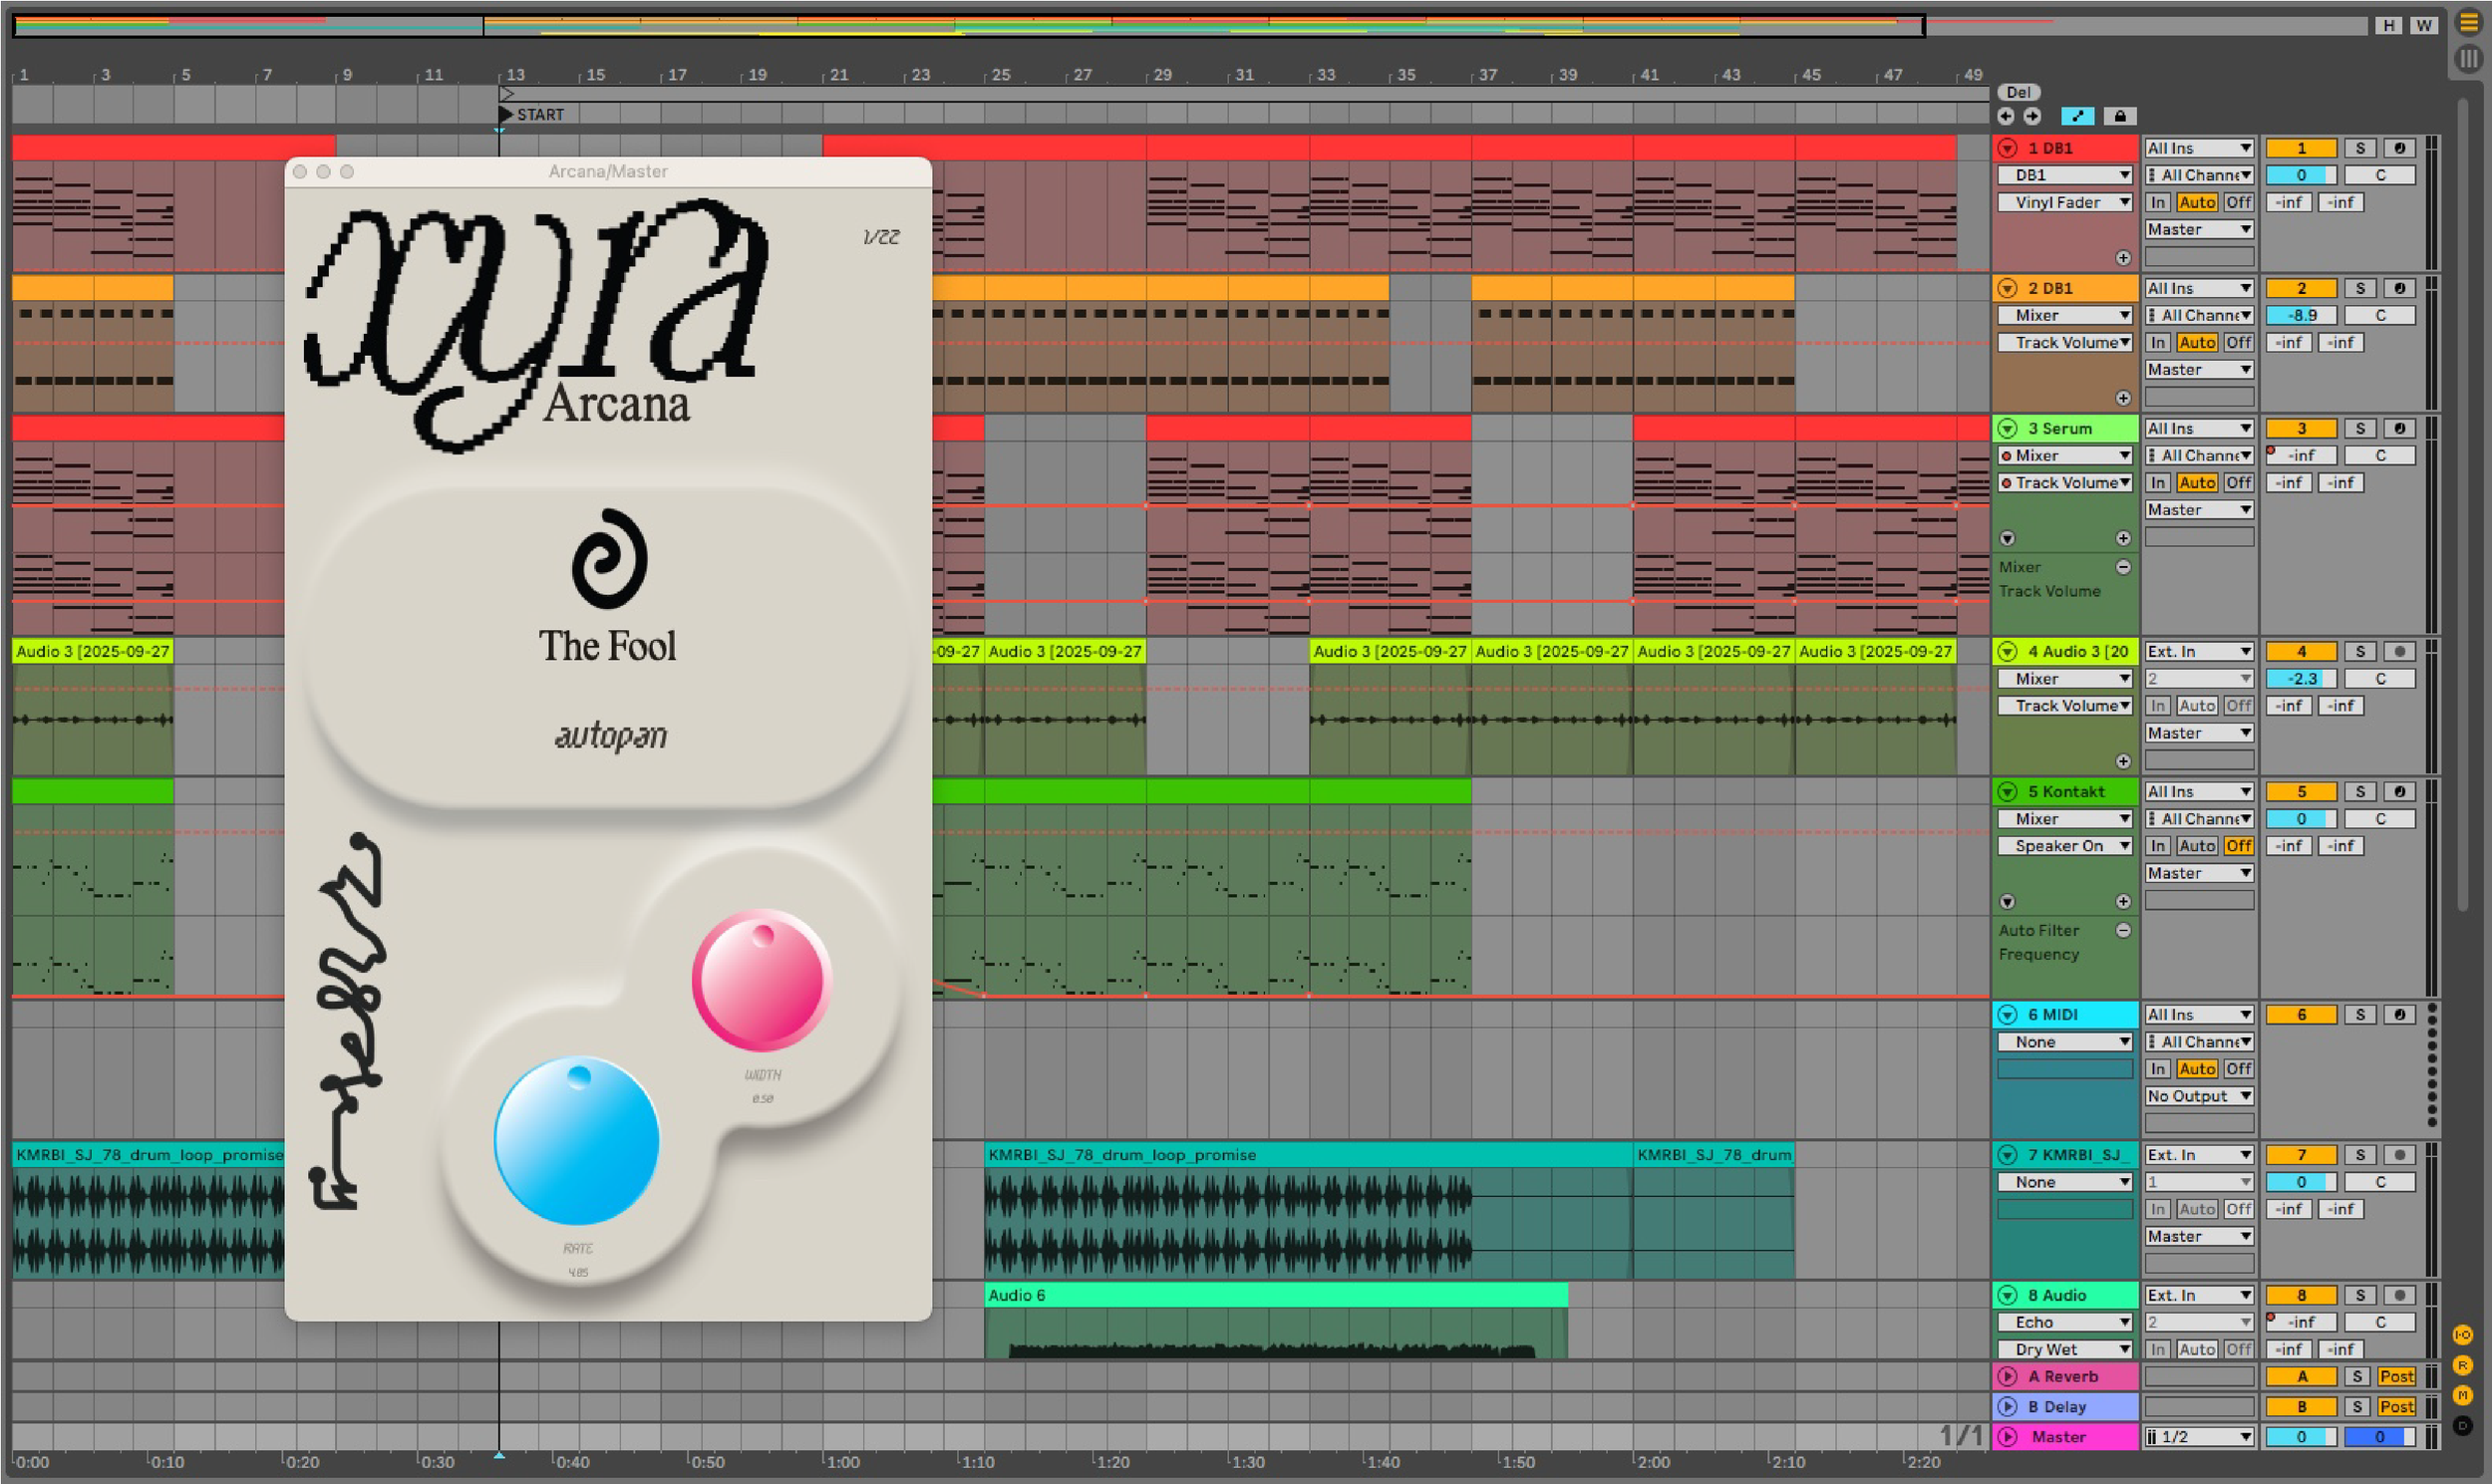Click the blue RATE knob in Arcana
Viewport: 2492px width, 1484px height.
click(x=577, y=1141)
